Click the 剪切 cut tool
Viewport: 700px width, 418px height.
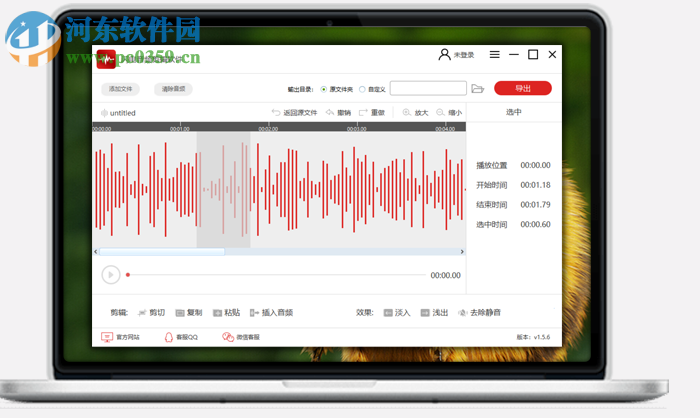pyautogui.click(x=151, y=313)
